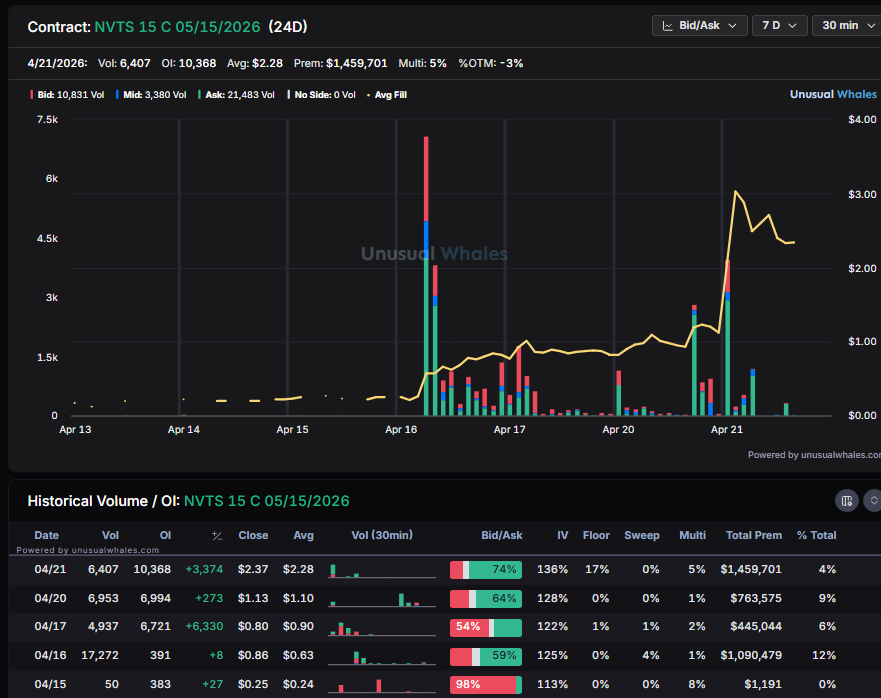881x698 pixels.
Task: Click the Avg column header
Action: [303, 535]
